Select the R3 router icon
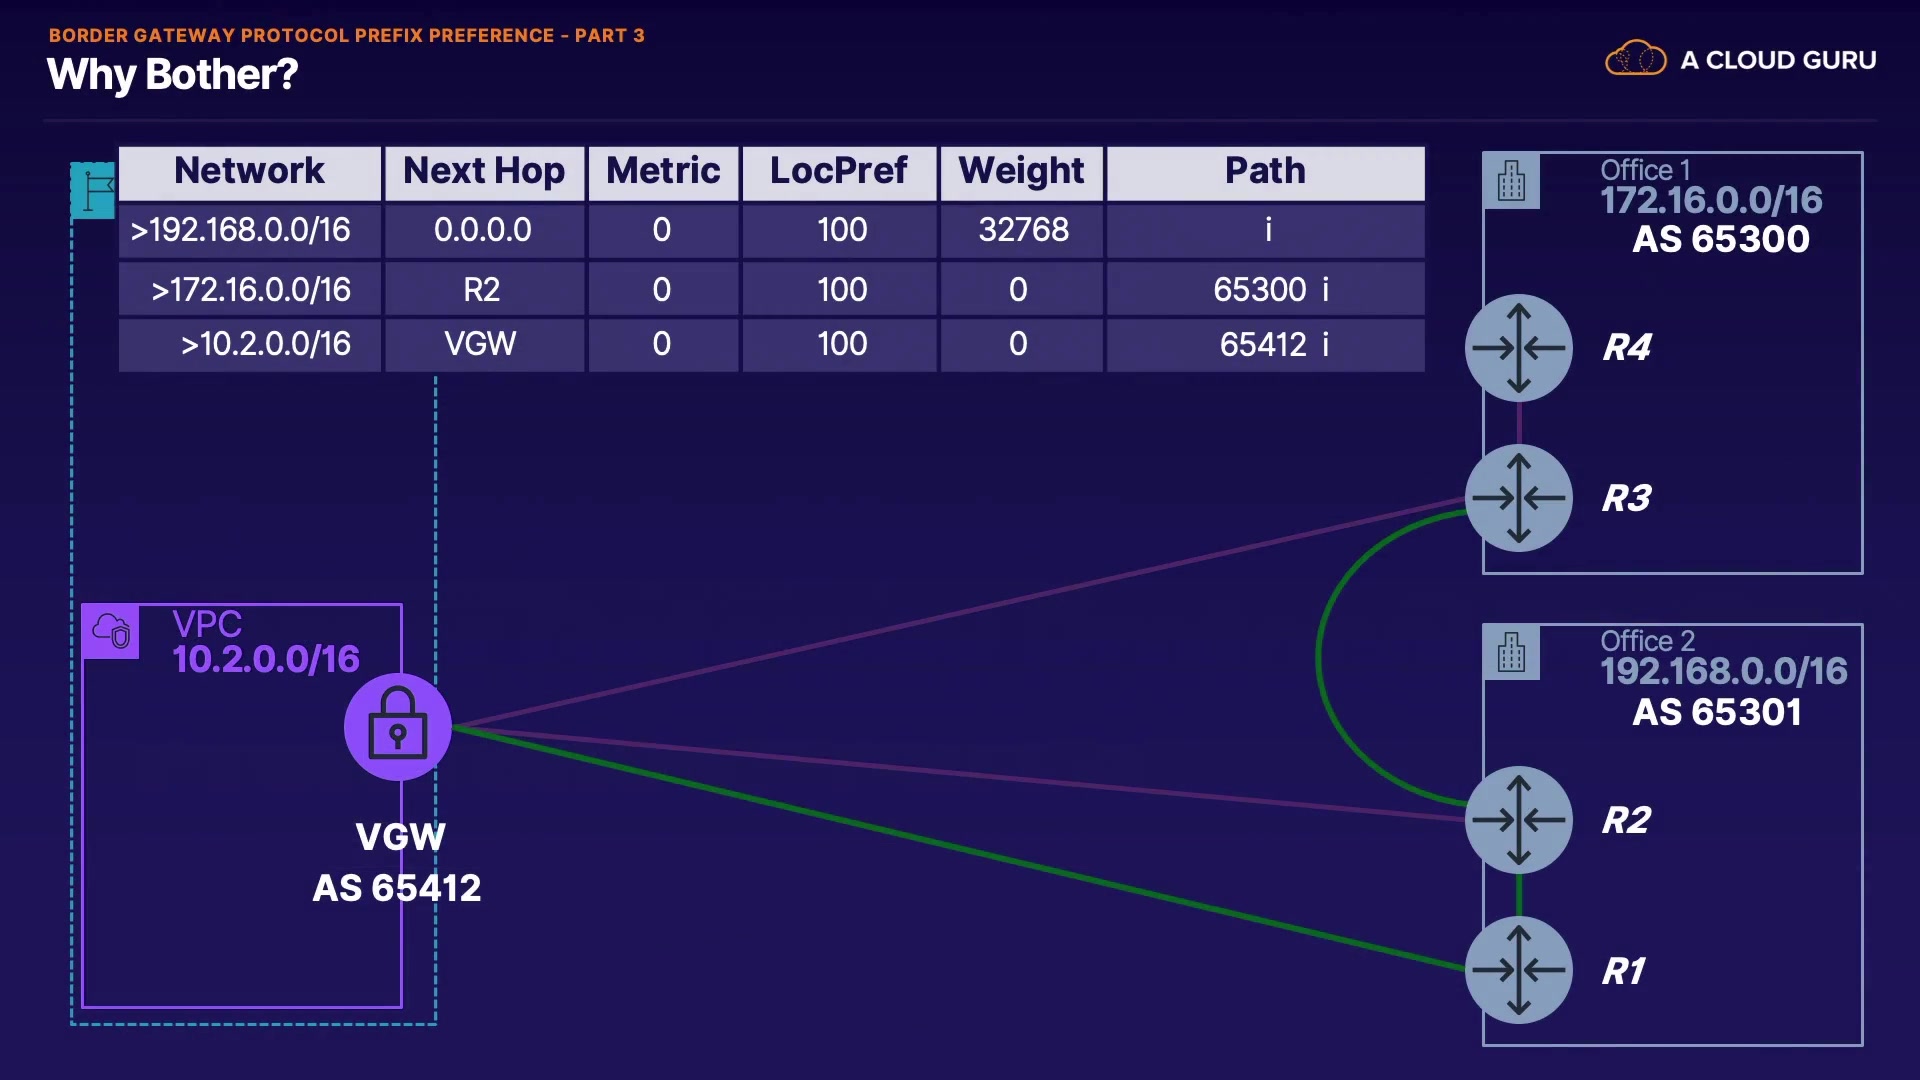Viewport: 1920px width, 1080px height. 1518,498
